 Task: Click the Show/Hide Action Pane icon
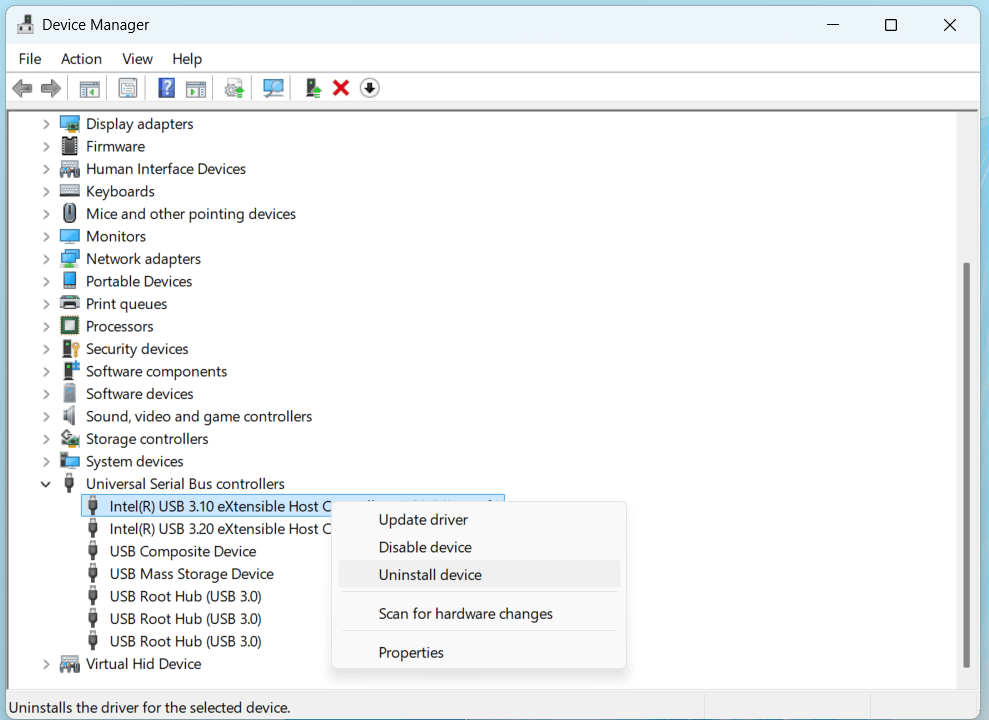click(x=196, y=88)
